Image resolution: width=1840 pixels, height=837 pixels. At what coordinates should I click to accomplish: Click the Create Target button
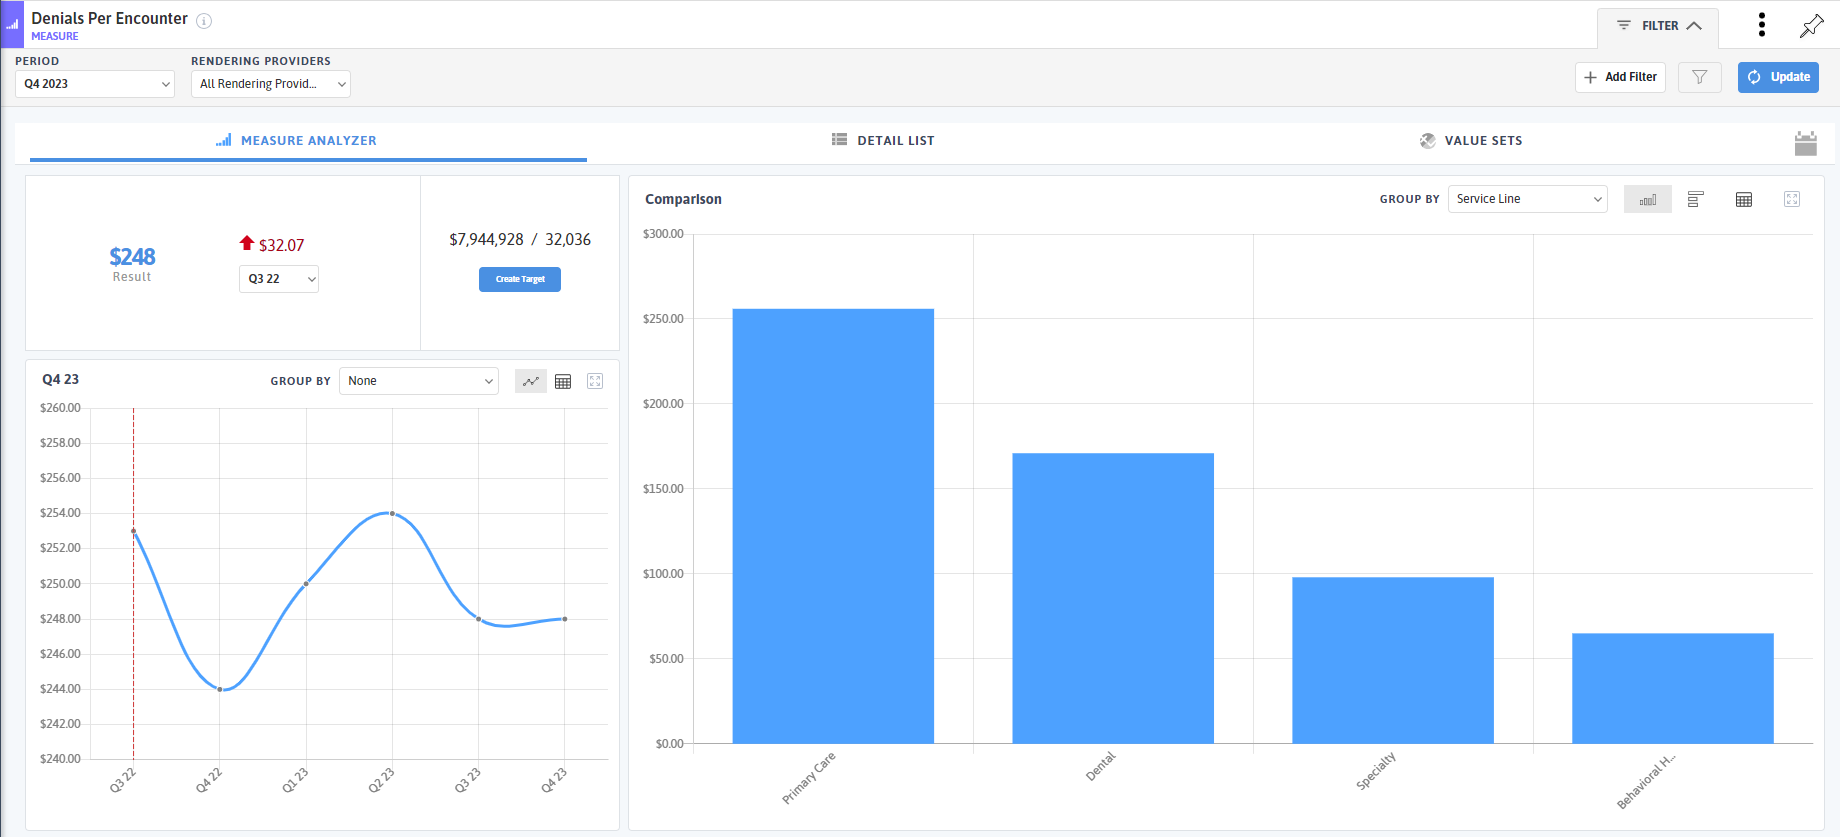pos(520,279)
